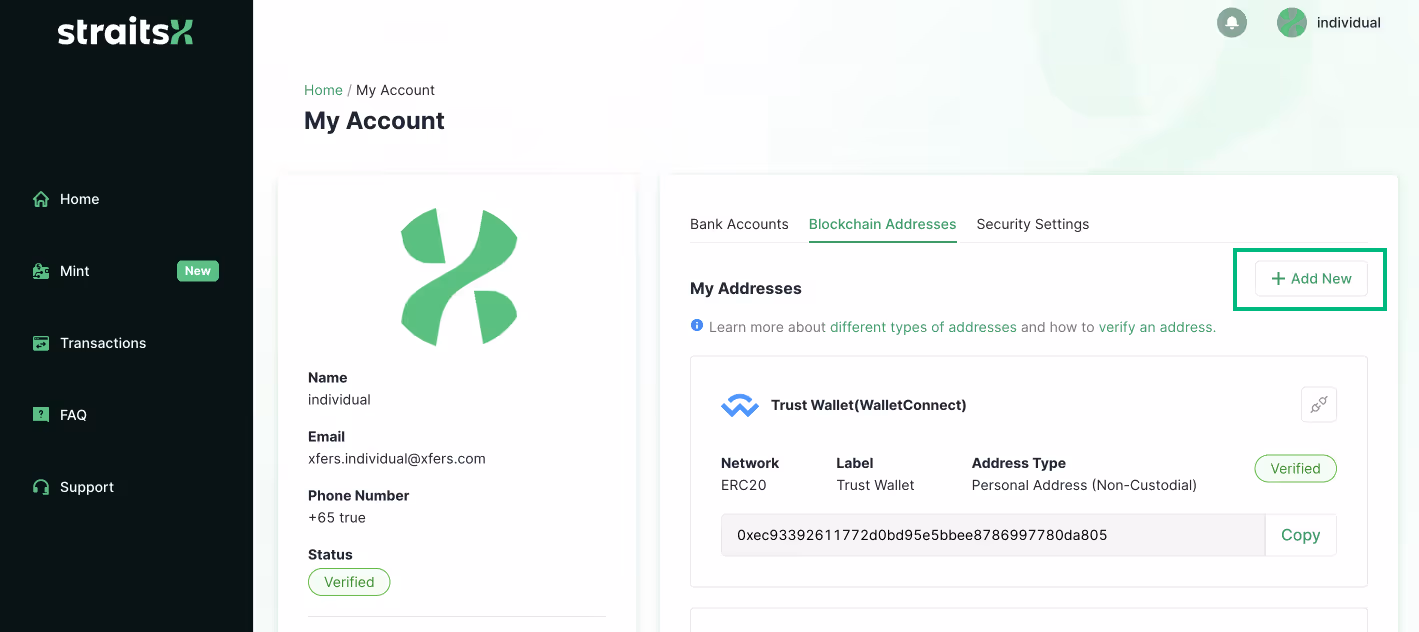Click the Name field label
Screen dimensions: 1419x632
click(x=328, y=378)
